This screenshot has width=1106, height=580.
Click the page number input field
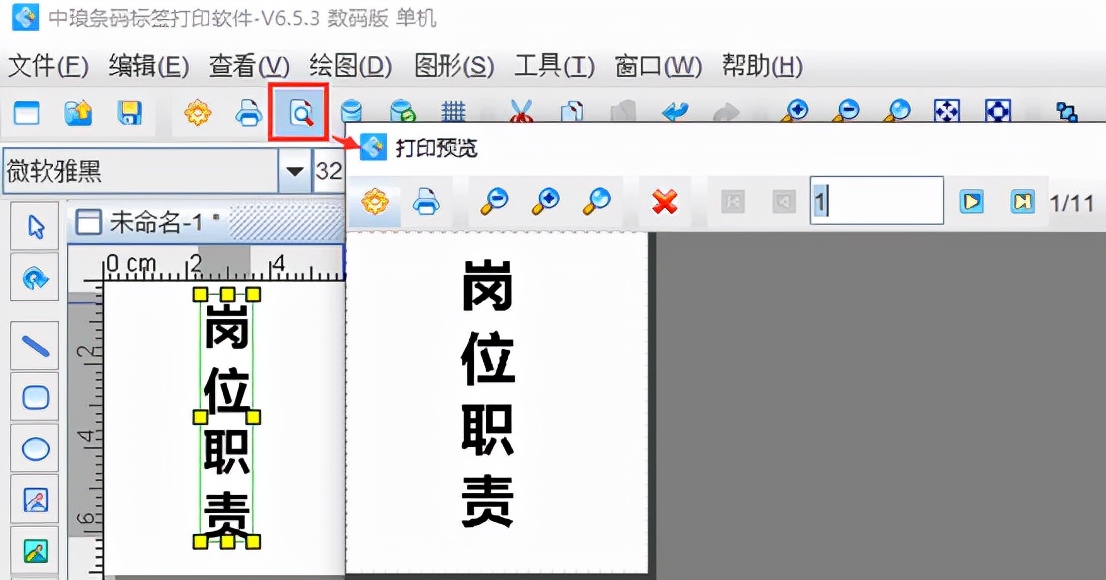point(877,200)
